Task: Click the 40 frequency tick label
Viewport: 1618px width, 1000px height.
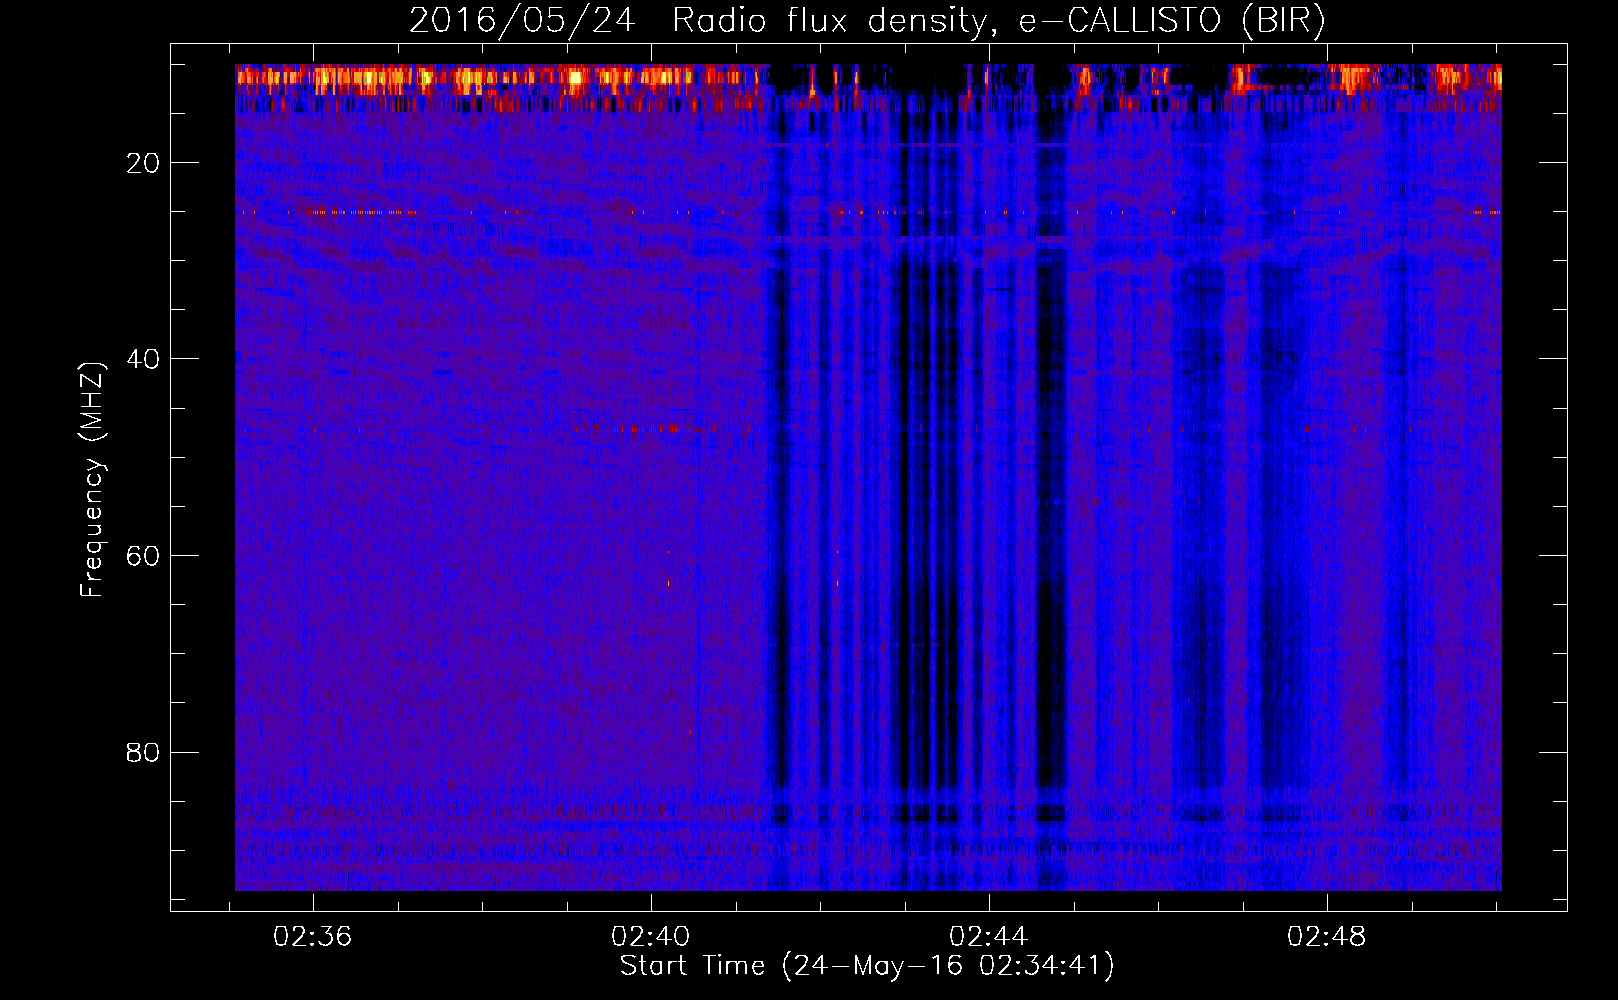Action: 143,359
